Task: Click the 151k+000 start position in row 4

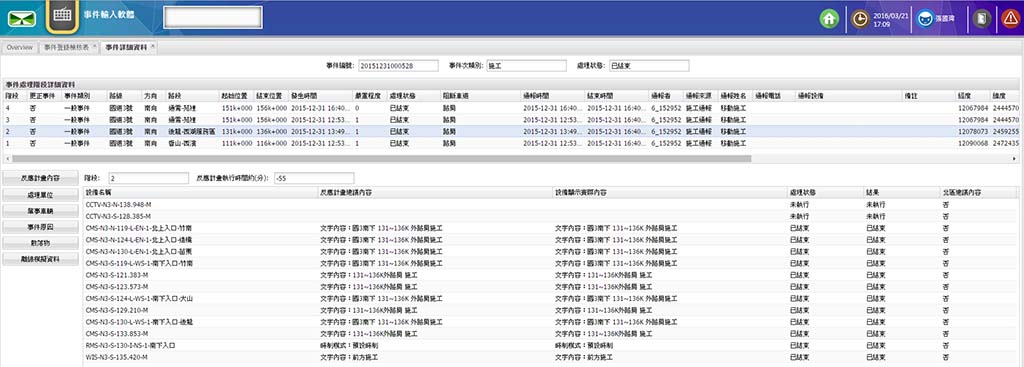Action: click(x=236, y=108)
